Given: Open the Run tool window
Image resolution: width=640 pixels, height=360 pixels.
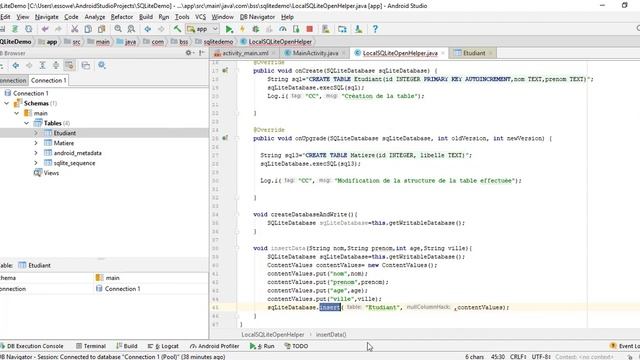Looking at the screenshot, I should tap(262, 346).
